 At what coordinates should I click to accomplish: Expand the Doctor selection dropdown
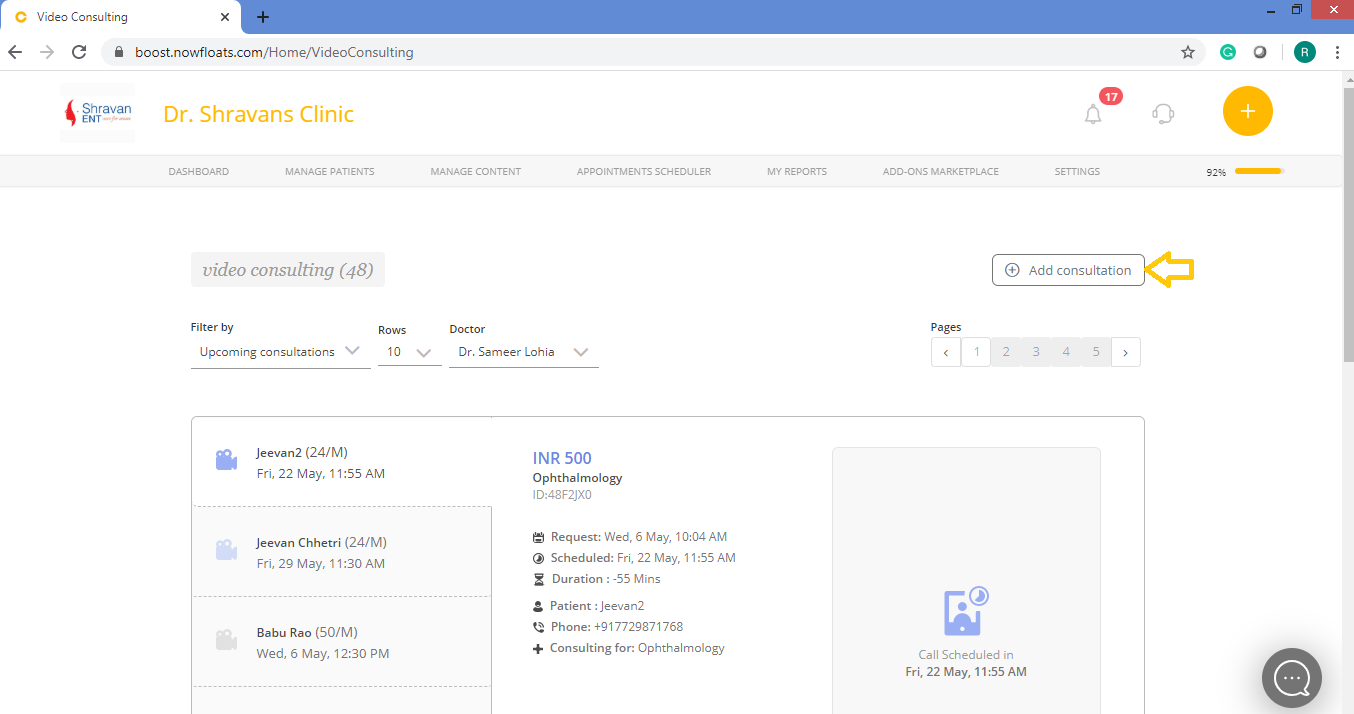click(523, 352)
